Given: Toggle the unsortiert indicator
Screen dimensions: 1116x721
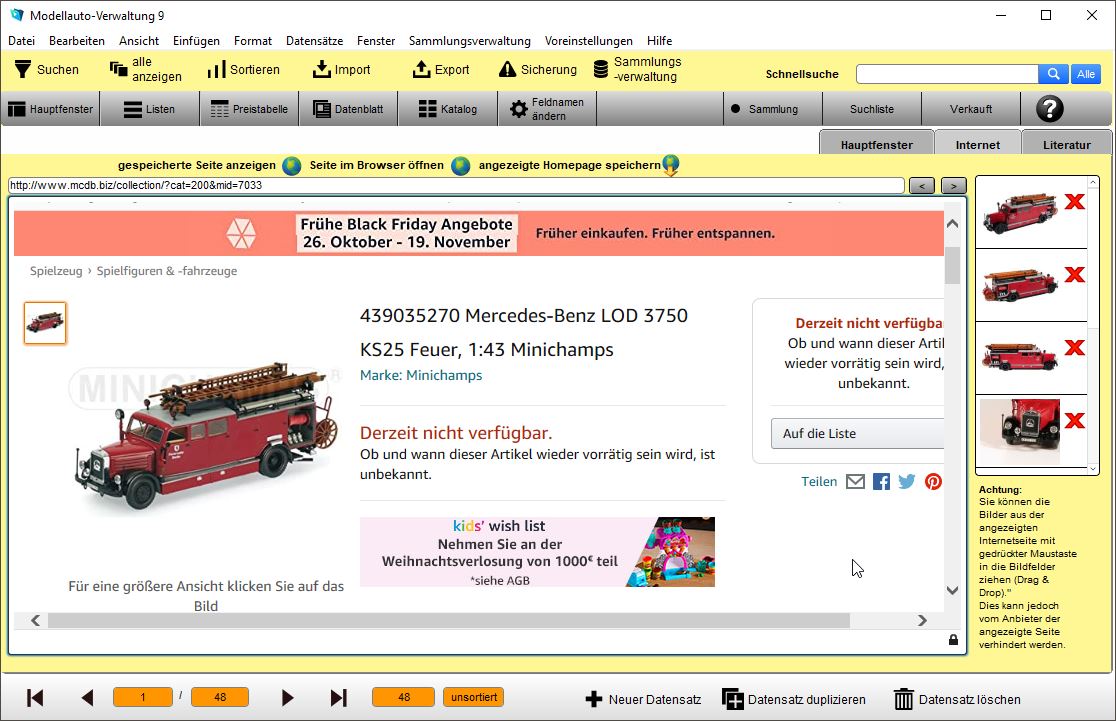Looking at the screenshot, I should (x=473, y=697).
